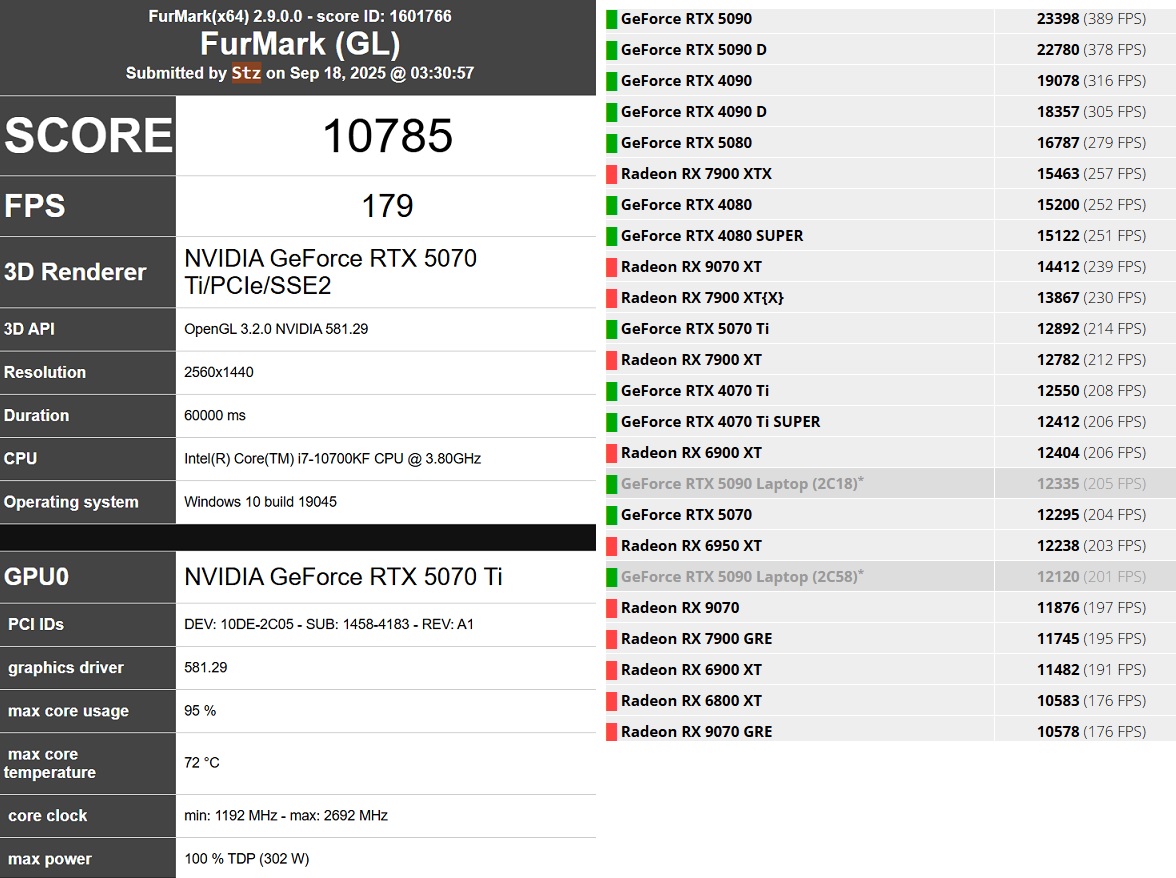Select the Intel Core i7-10700KF CPU text
The height and width of the screenshot is (878, 1176).
pos(332,459)
